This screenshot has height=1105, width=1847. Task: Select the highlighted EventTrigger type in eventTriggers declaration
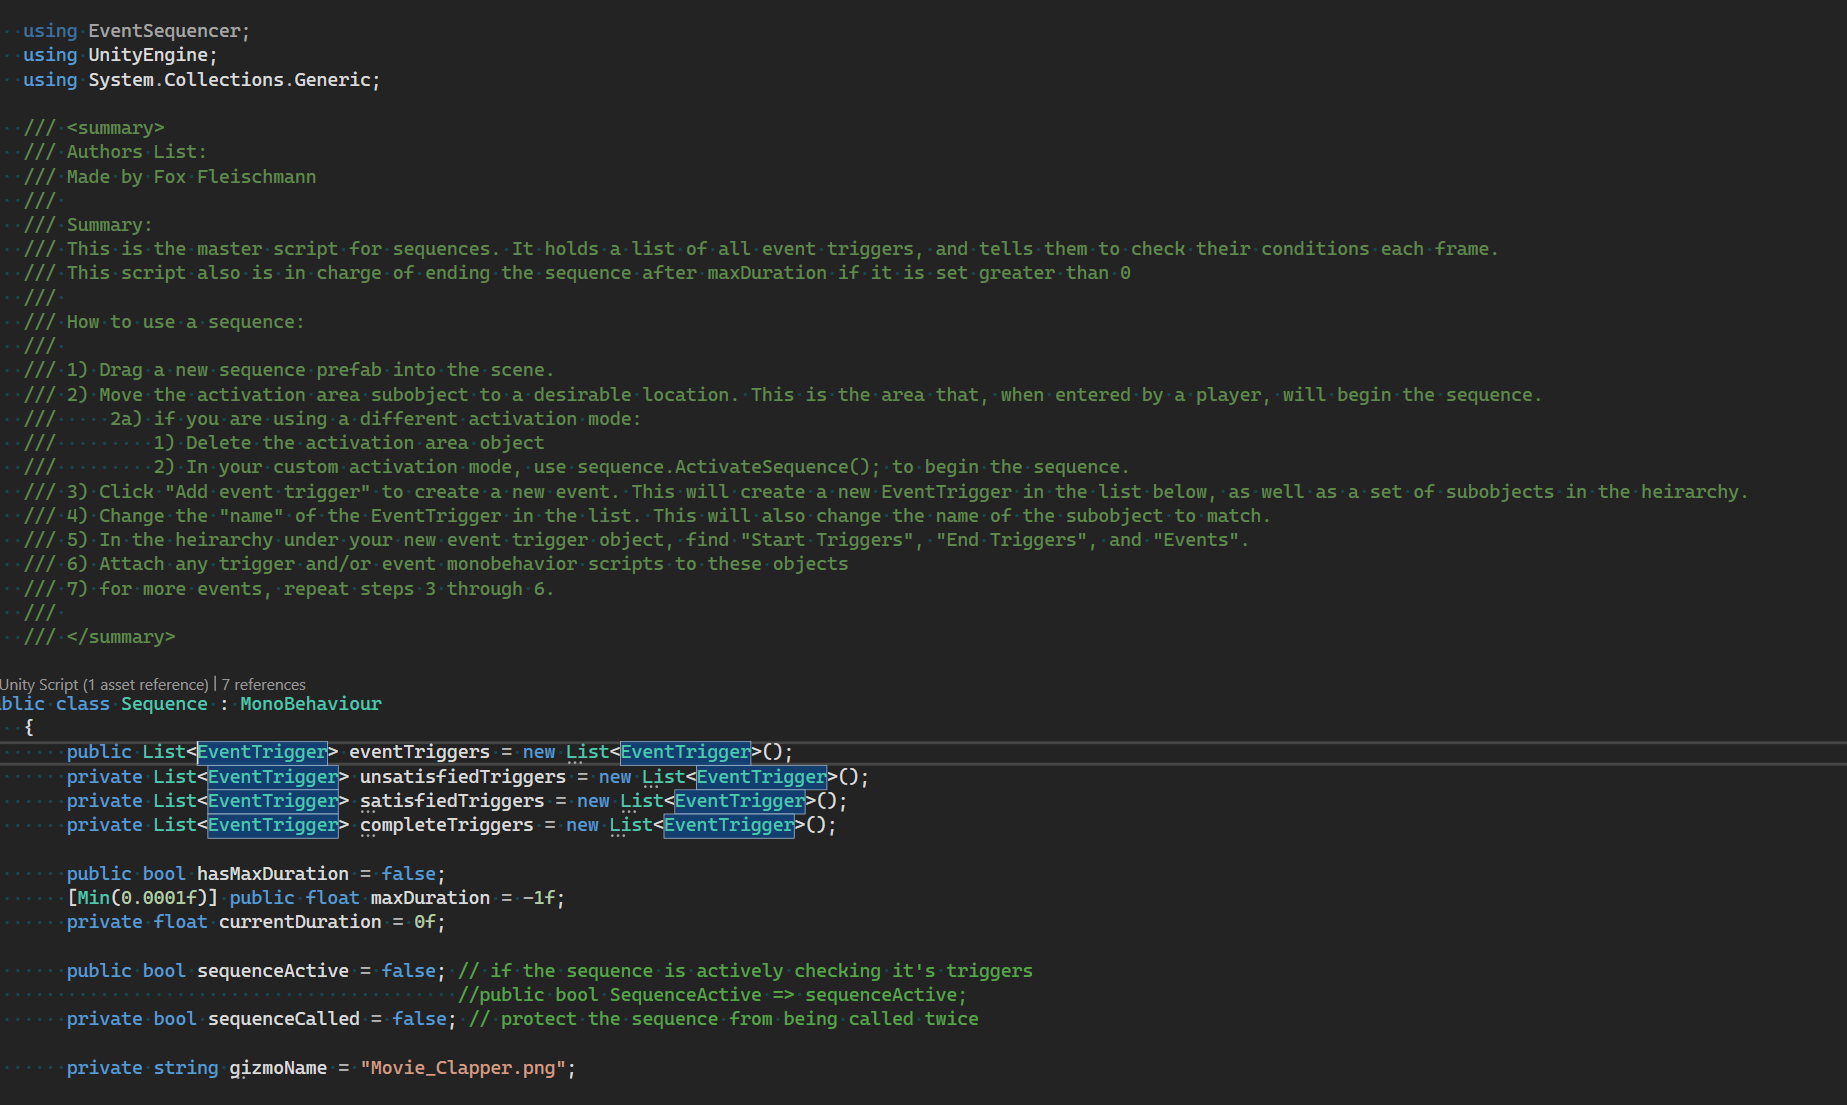263,751
